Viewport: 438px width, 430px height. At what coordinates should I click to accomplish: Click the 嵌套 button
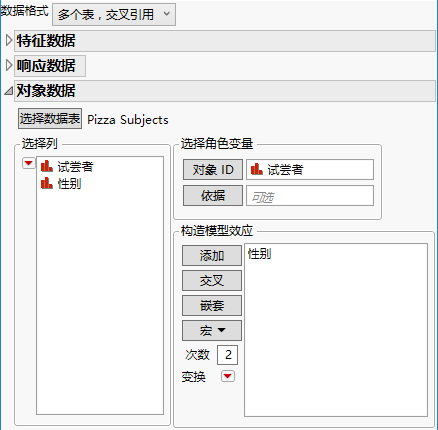click(x=212, y=305)
